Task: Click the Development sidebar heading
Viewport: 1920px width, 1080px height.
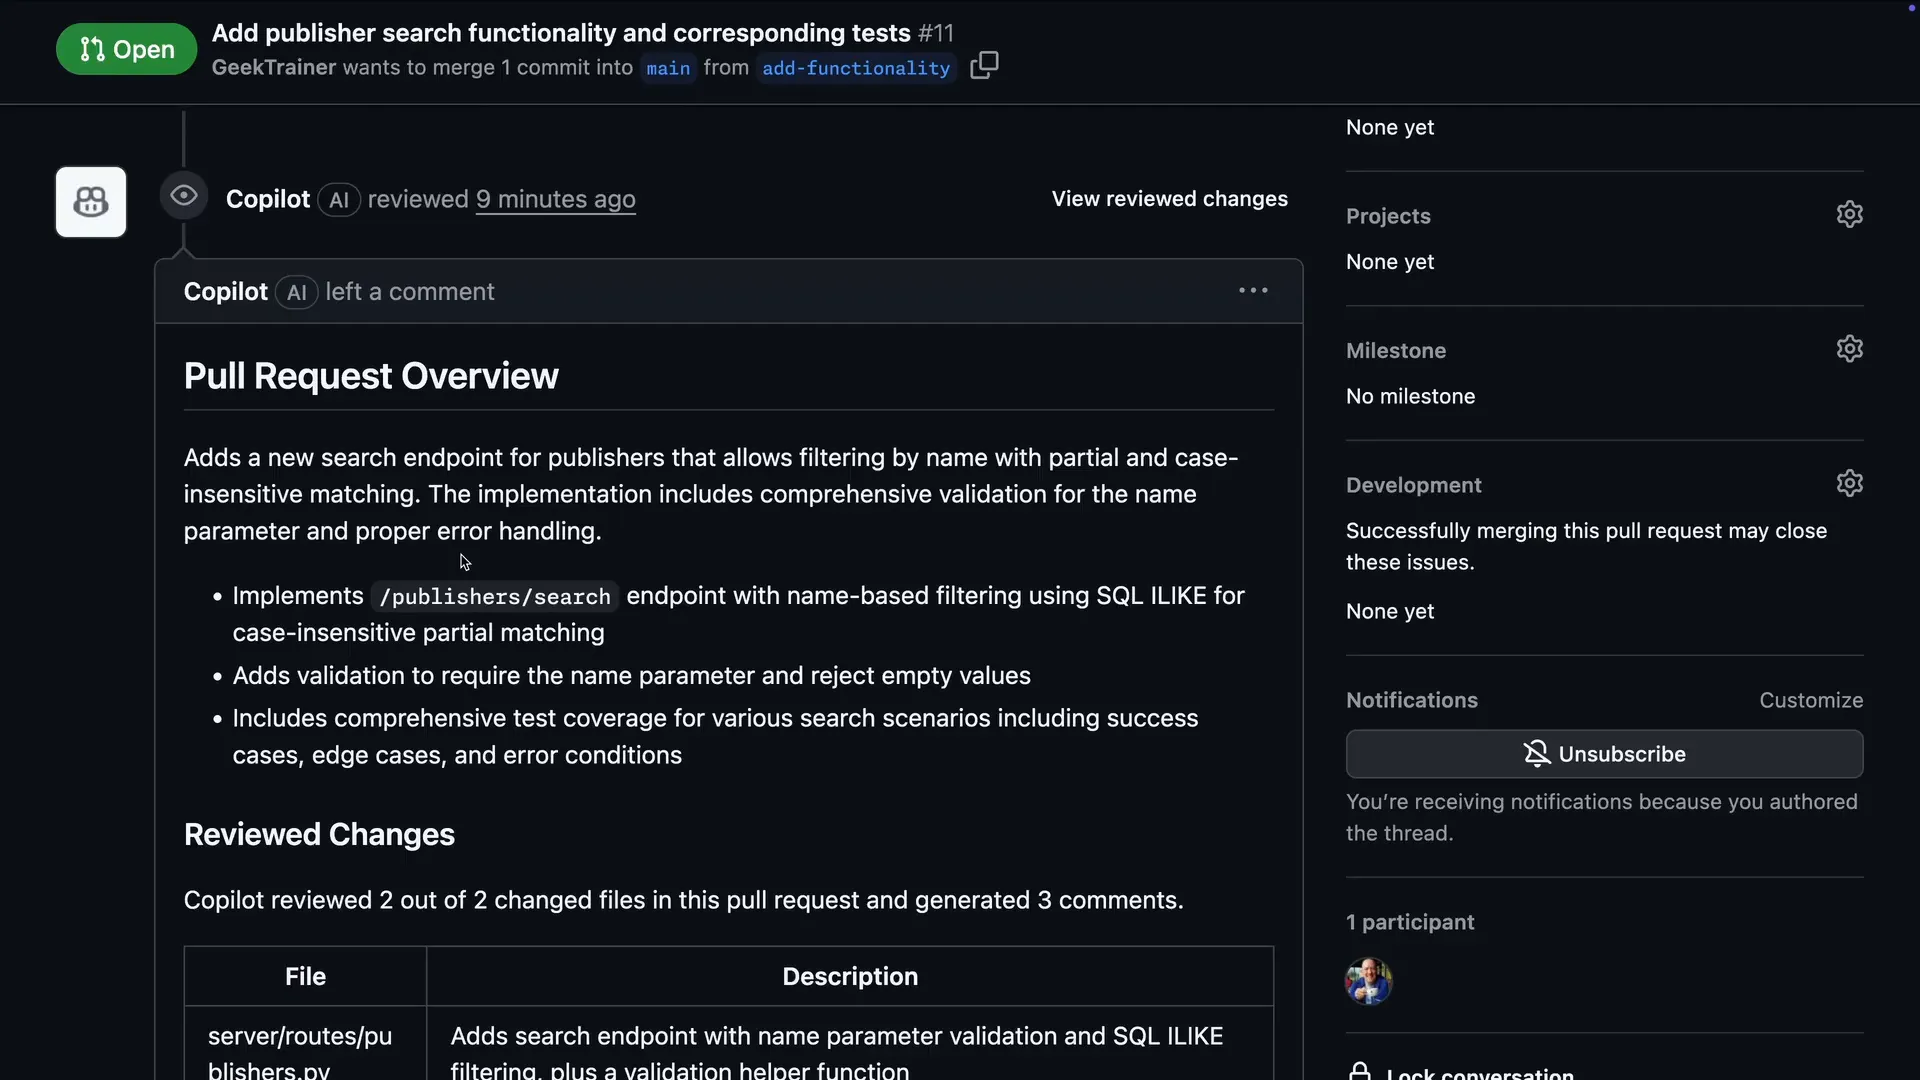Action: (x=1413, y=485)
